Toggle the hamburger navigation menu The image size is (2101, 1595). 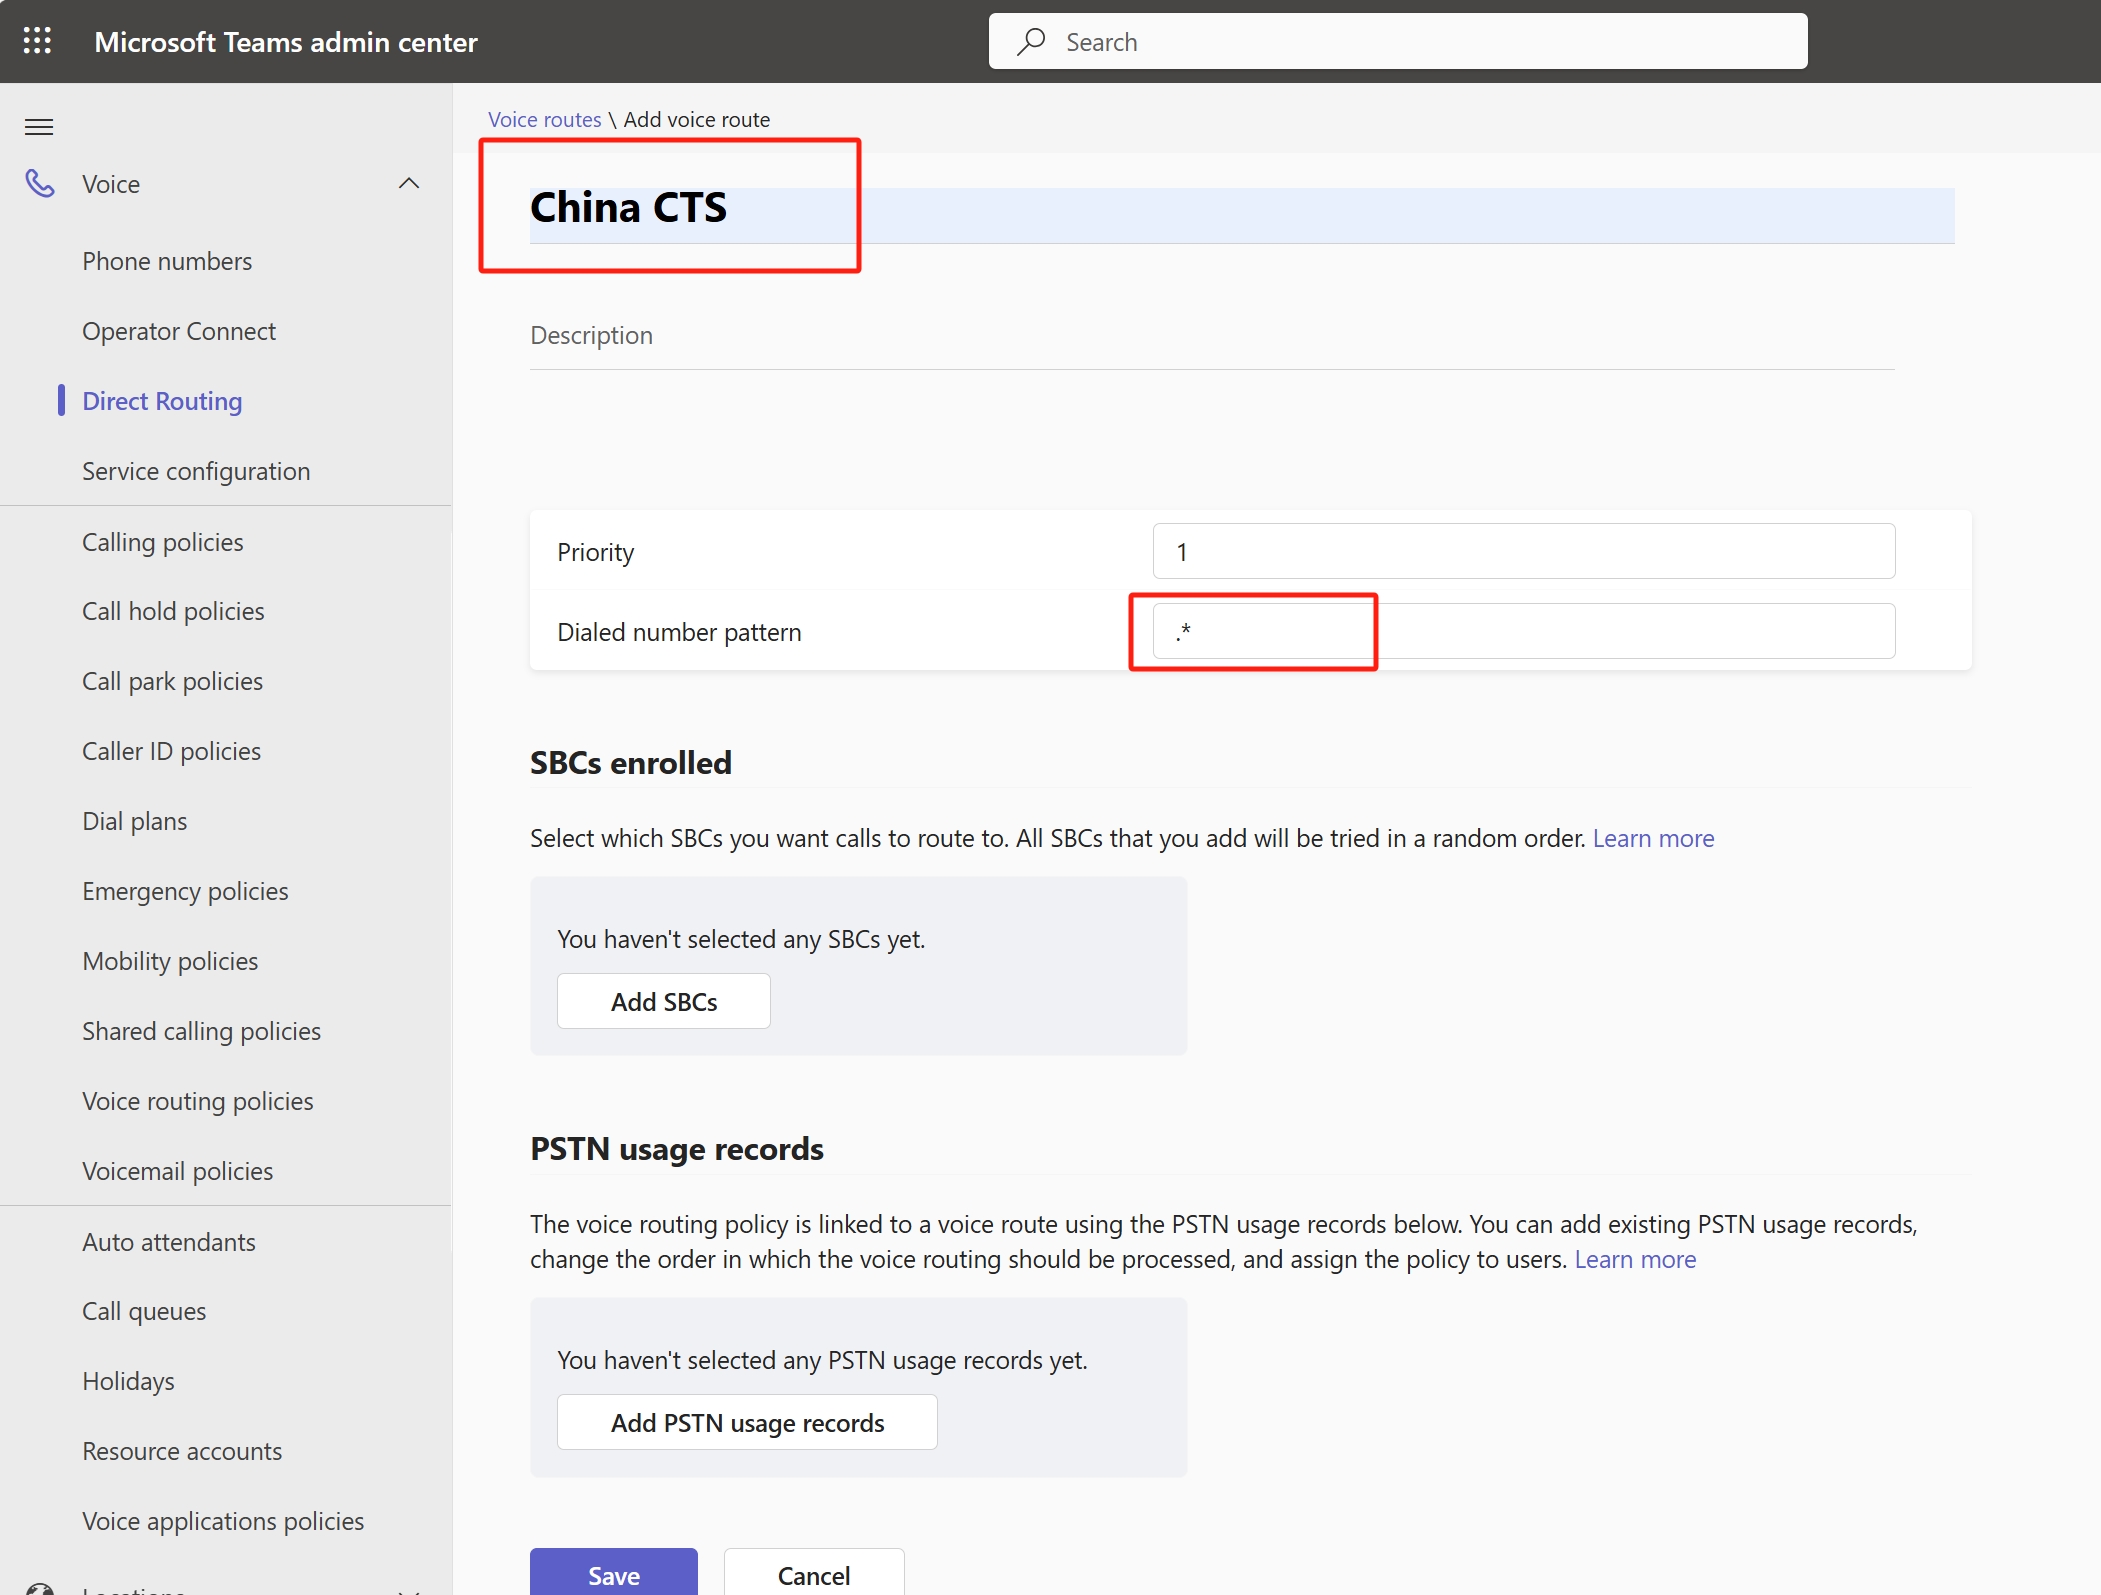(39, 127)
